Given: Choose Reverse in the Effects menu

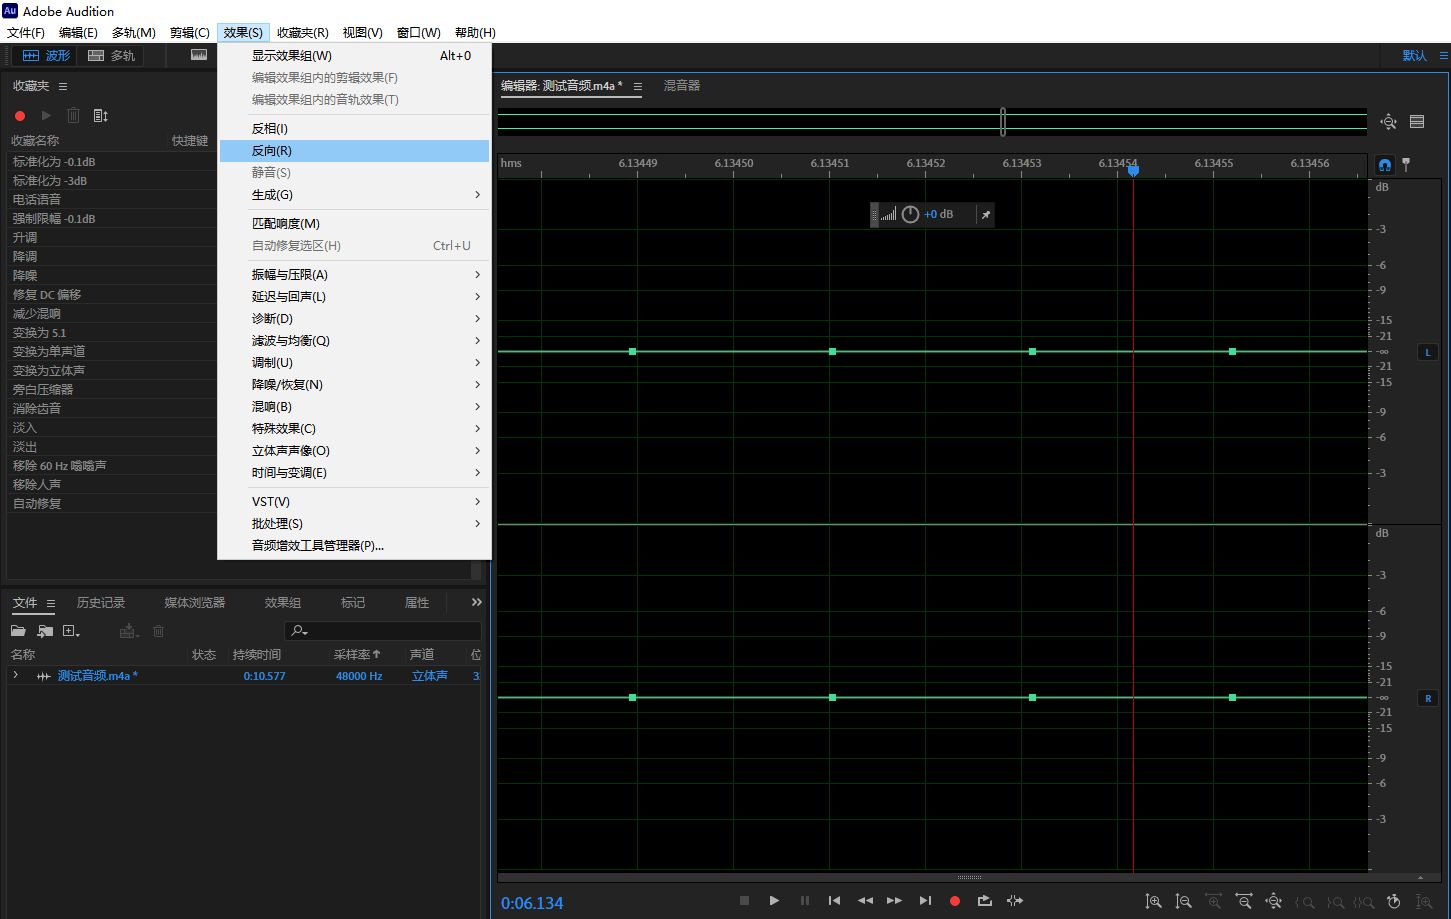Looking at the screenshot, I should [x=355, y=151].
